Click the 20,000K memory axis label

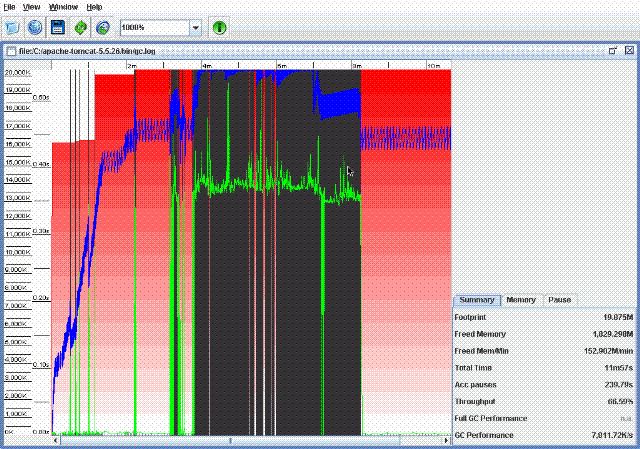[x=18, y=72]
